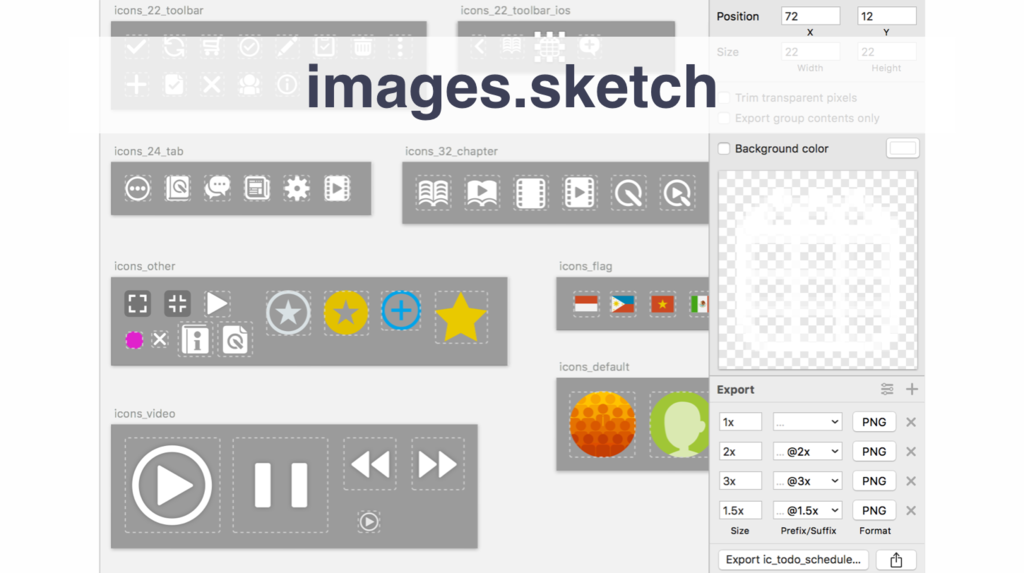The image size is (1024, 573).
Task: Select the info document icon in icons_other
Action: (195, 340)
